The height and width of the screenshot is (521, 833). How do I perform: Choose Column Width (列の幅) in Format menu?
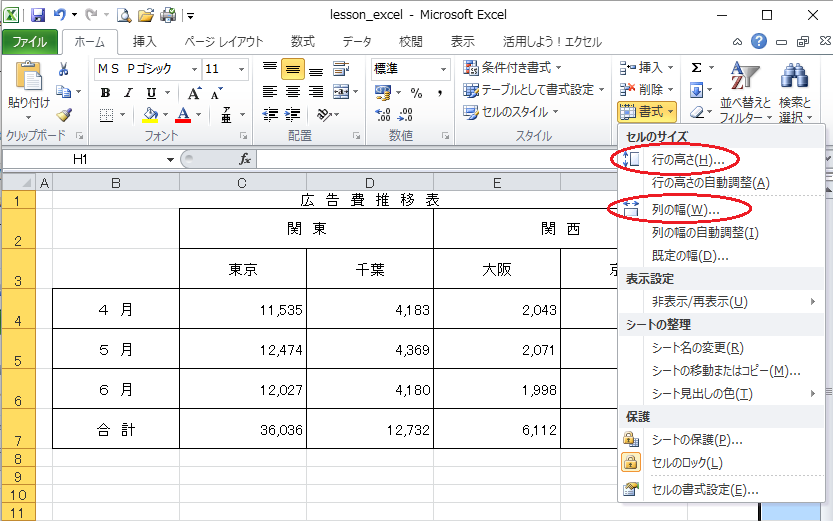pyautogui.click(x=721, y=209)
